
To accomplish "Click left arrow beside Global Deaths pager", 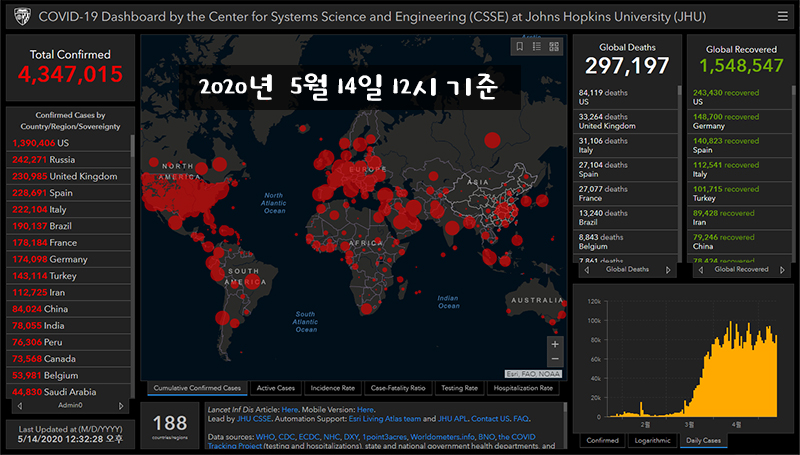I will [587, 270].
